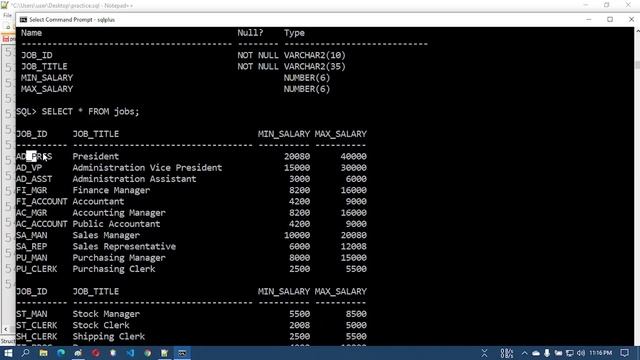The image size is (640, 360).
Task: Open Google Chrome from taskbar
Action: click(x=147, y=353)
